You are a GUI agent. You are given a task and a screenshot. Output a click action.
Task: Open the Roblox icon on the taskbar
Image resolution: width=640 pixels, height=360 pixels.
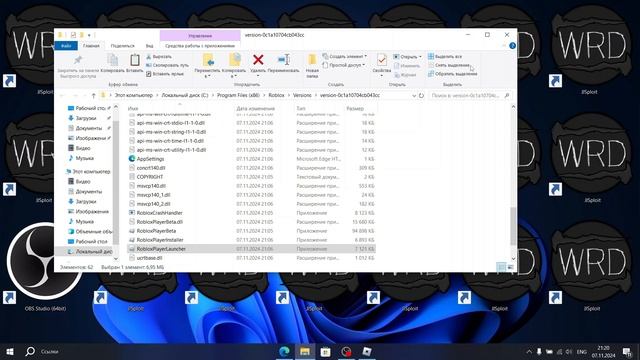(x=367, y=351)
